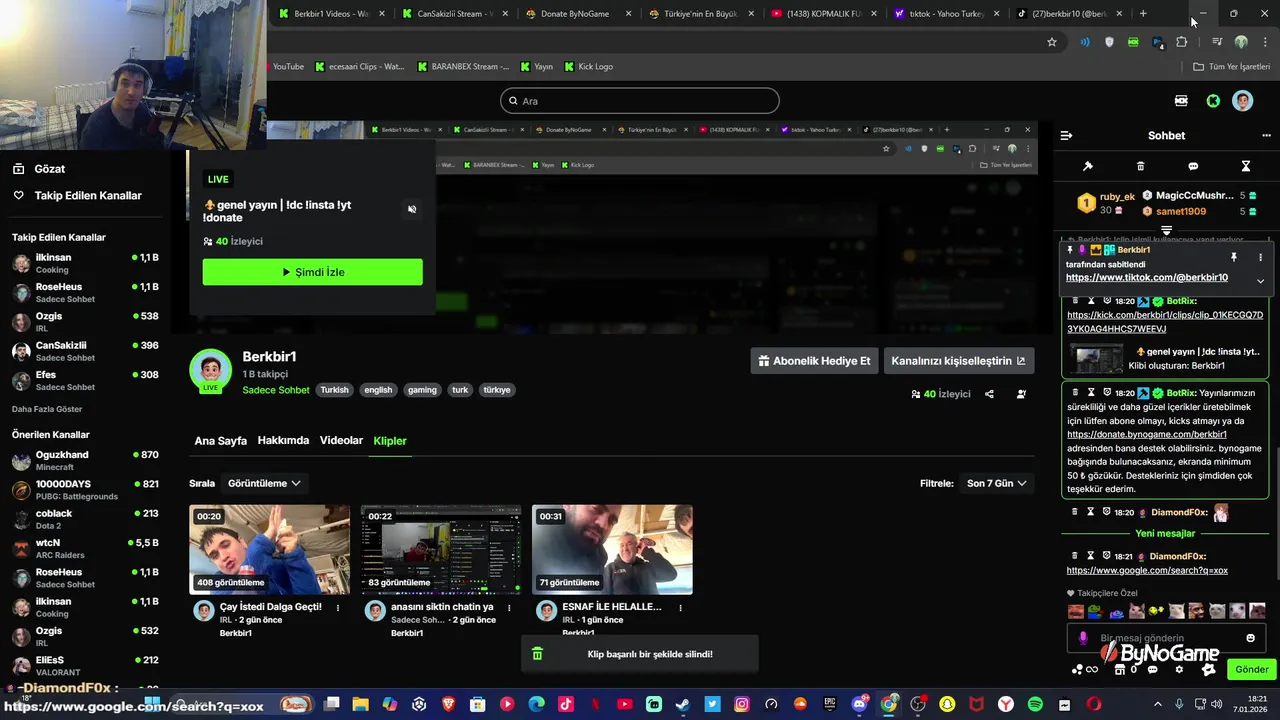The width and height of the screenshot is (1280, 720).
Task: Open Tüm Yer İşaretleri bookmarks folder
Action: pyautogui.click(x=1231, y=67)
